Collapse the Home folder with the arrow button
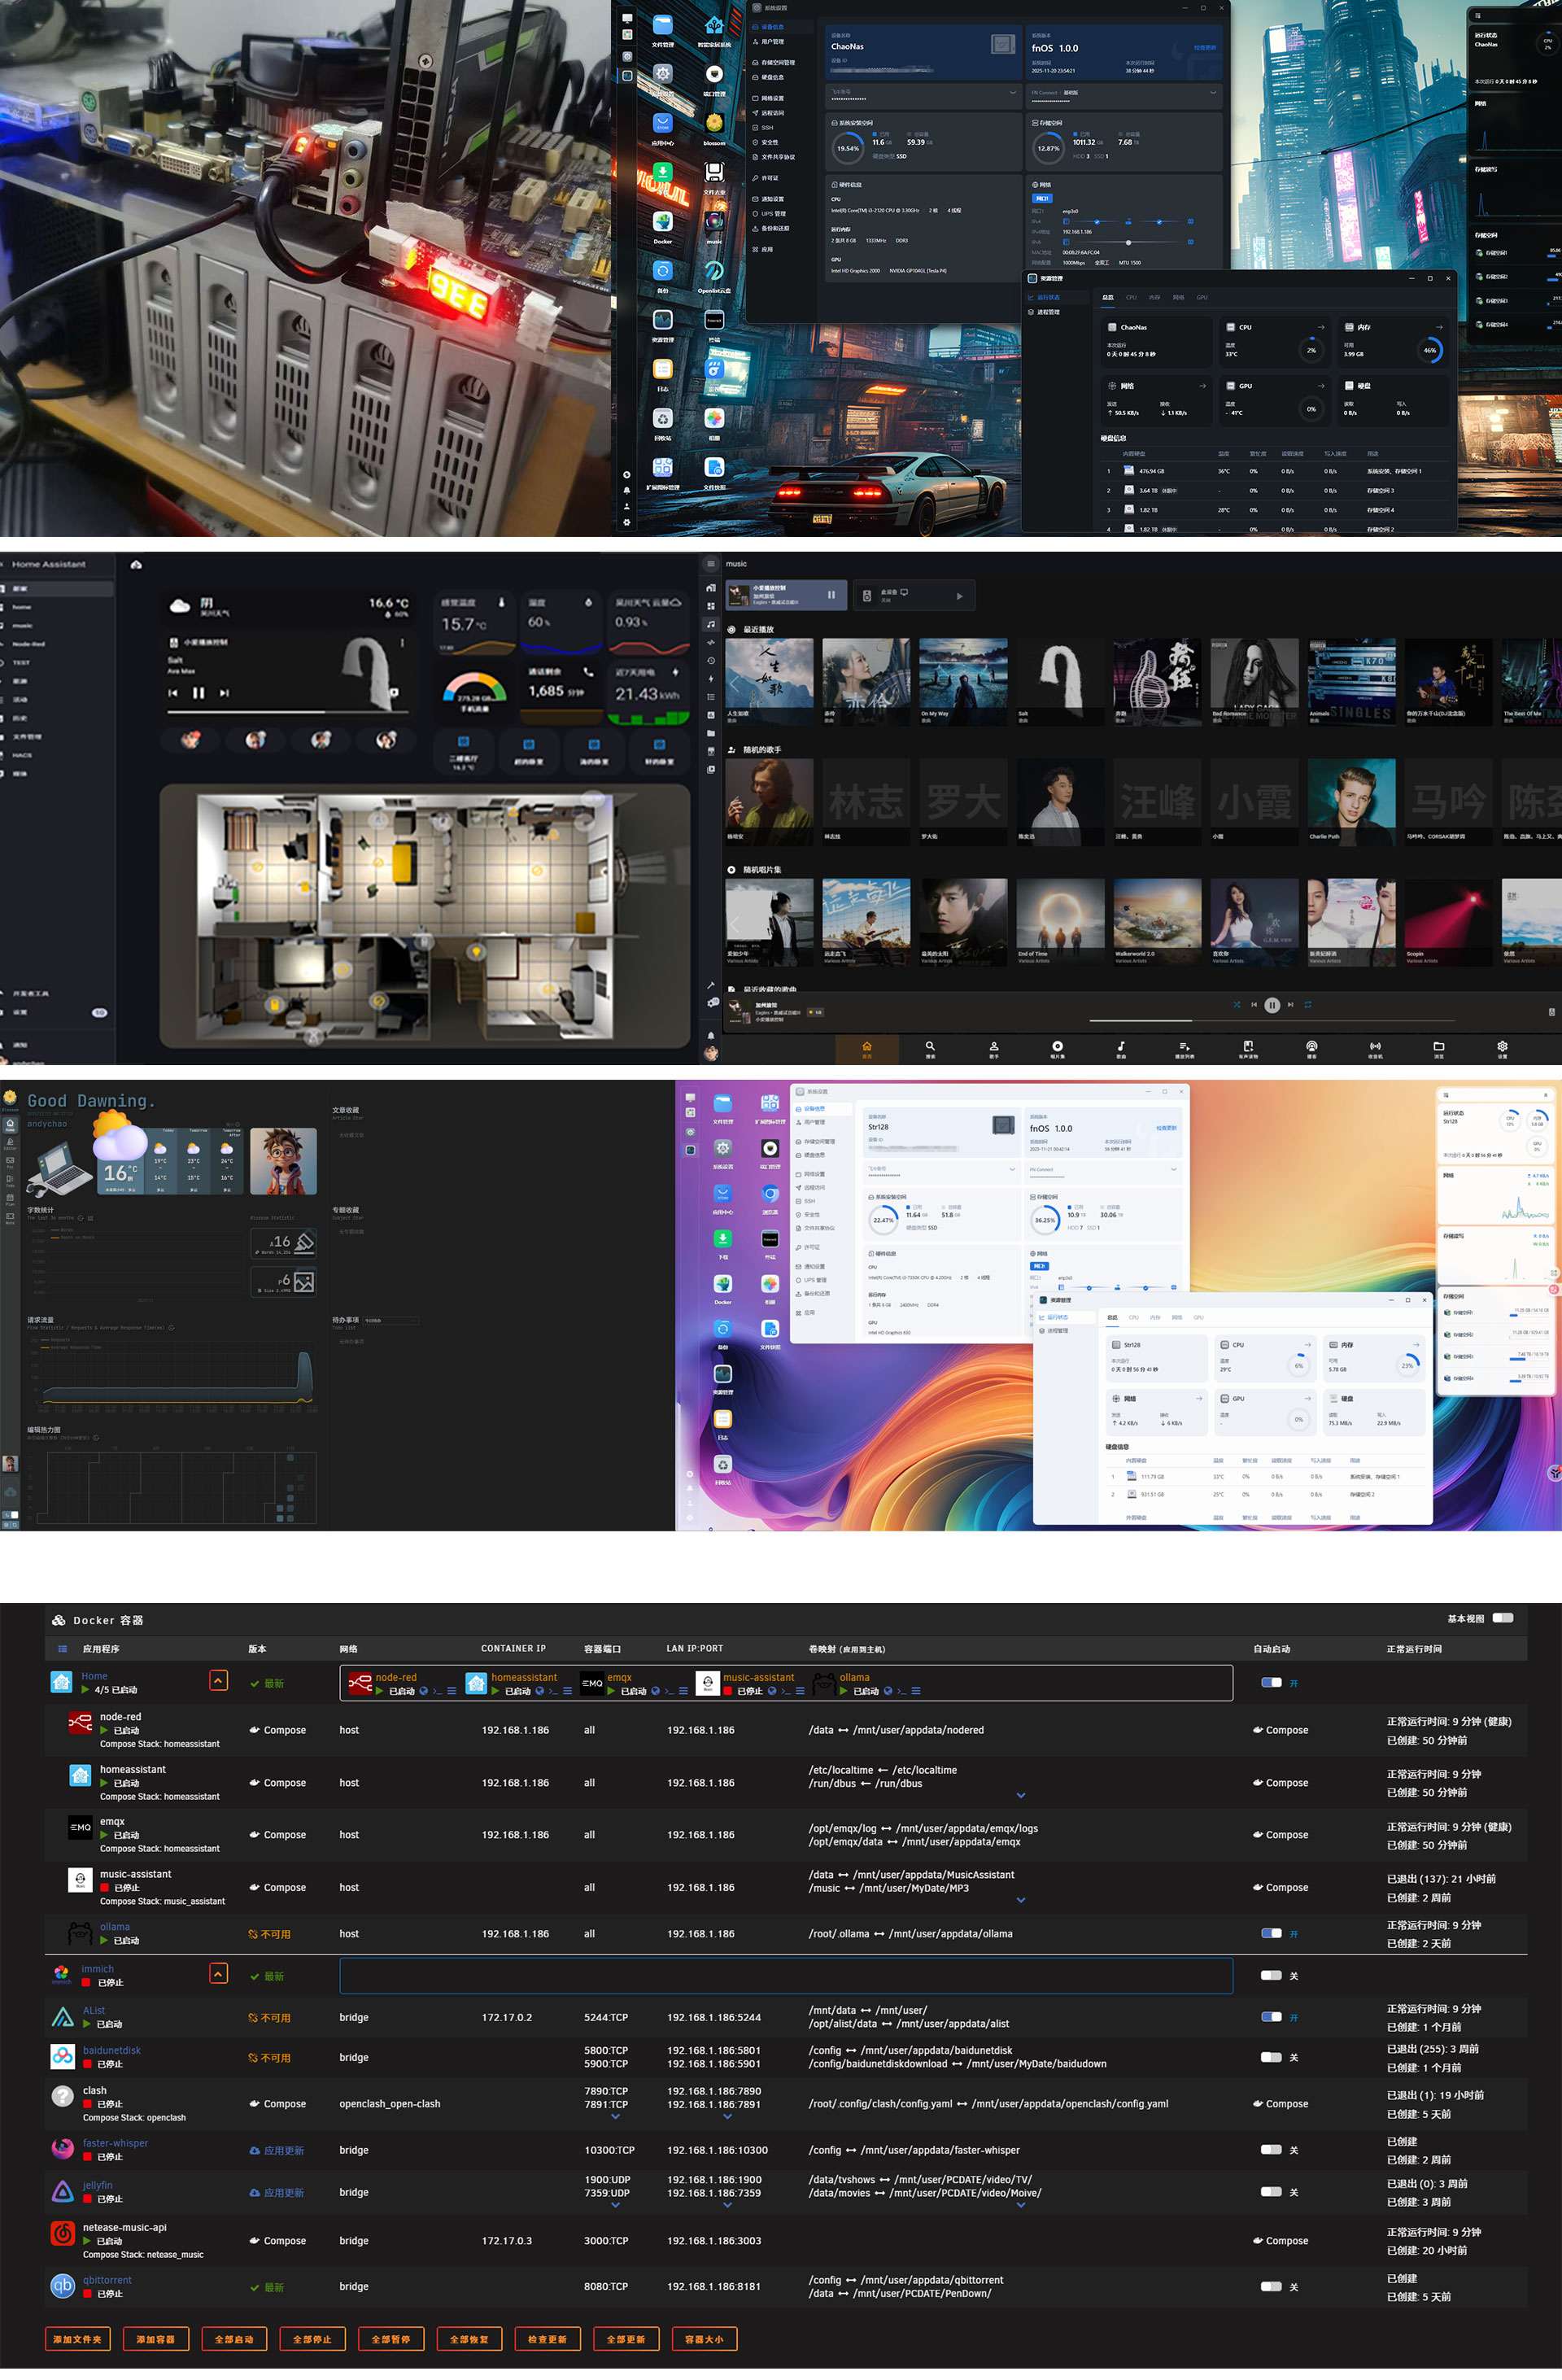Image resolution: width=1562 pixels, height=2380 pixels. tap(219, 1681)
